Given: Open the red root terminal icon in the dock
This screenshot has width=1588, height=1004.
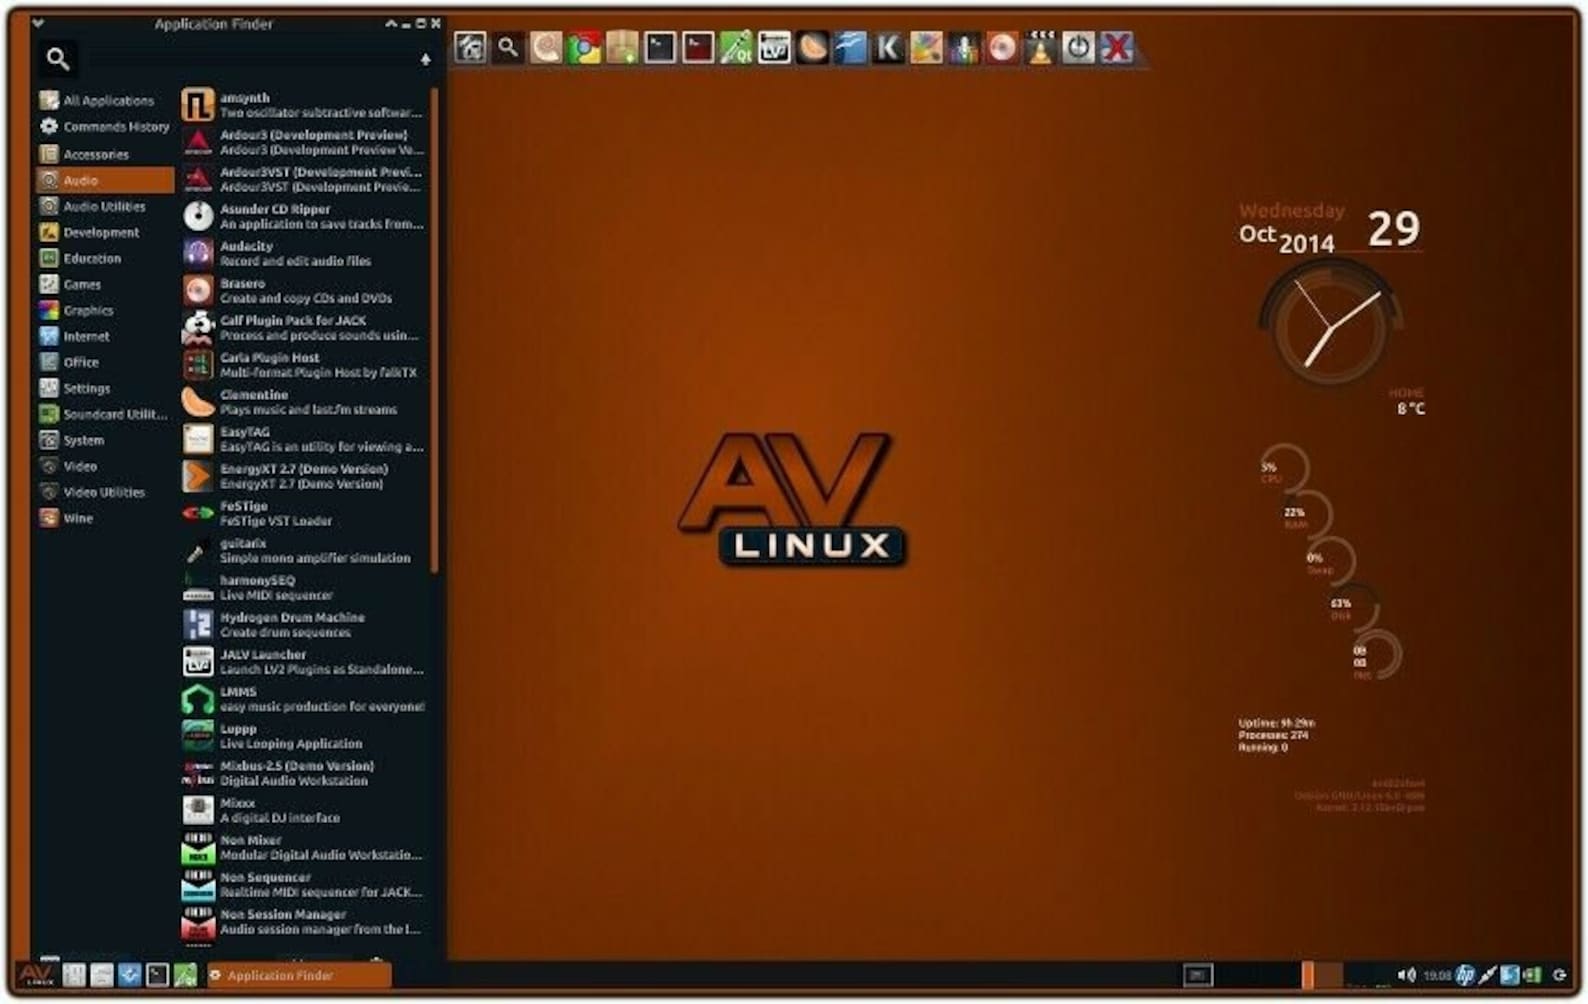Looking at the screenshot, I should pyautogui.click(x=698, y=47).
